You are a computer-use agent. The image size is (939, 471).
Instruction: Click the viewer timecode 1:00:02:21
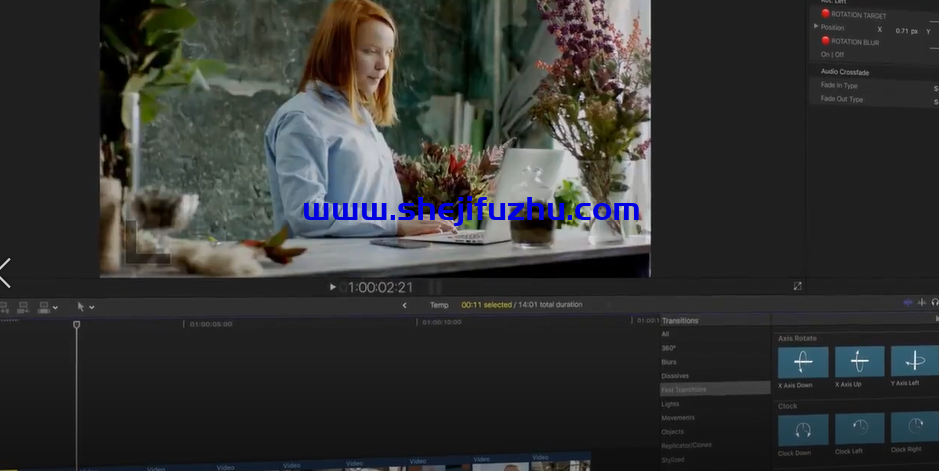[x=380, y=287]
